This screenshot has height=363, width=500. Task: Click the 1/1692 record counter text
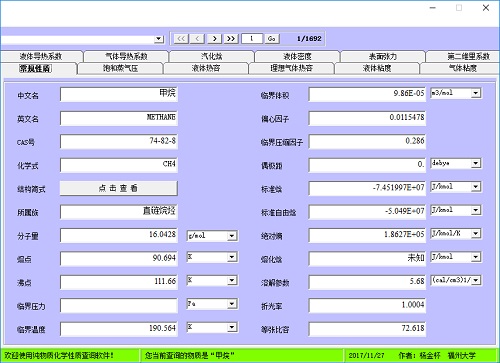pos(309,39)
